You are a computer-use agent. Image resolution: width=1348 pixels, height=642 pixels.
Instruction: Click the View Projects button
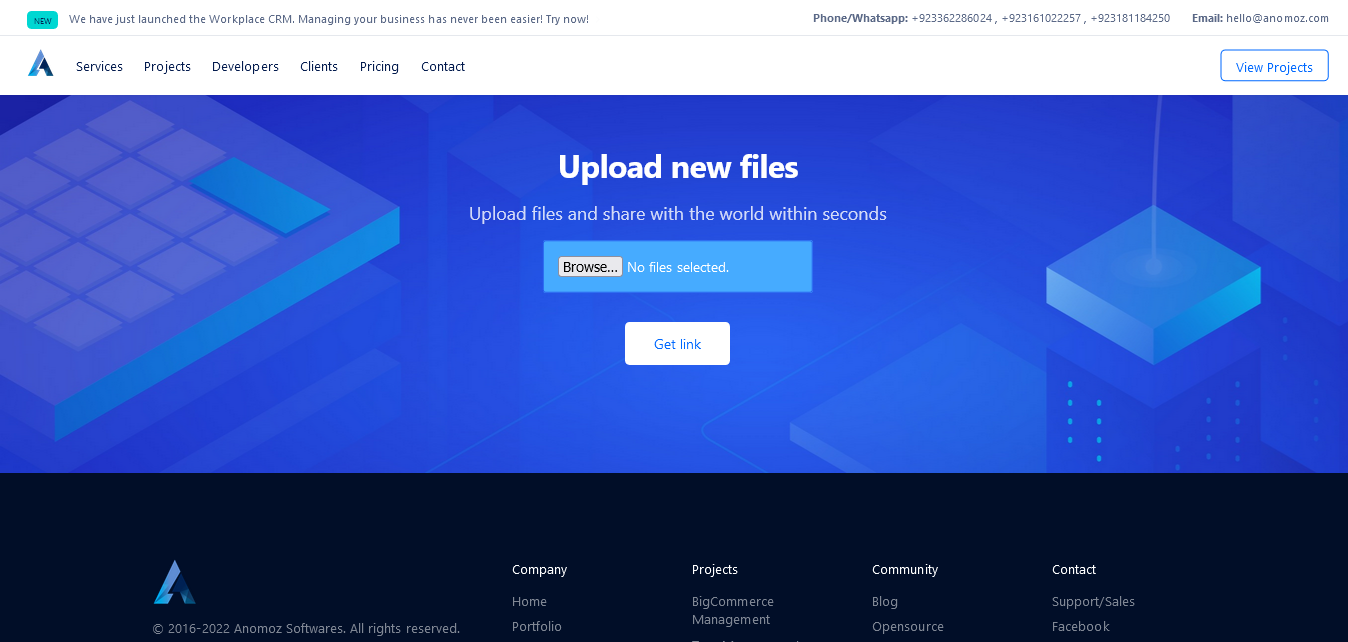1274,65
